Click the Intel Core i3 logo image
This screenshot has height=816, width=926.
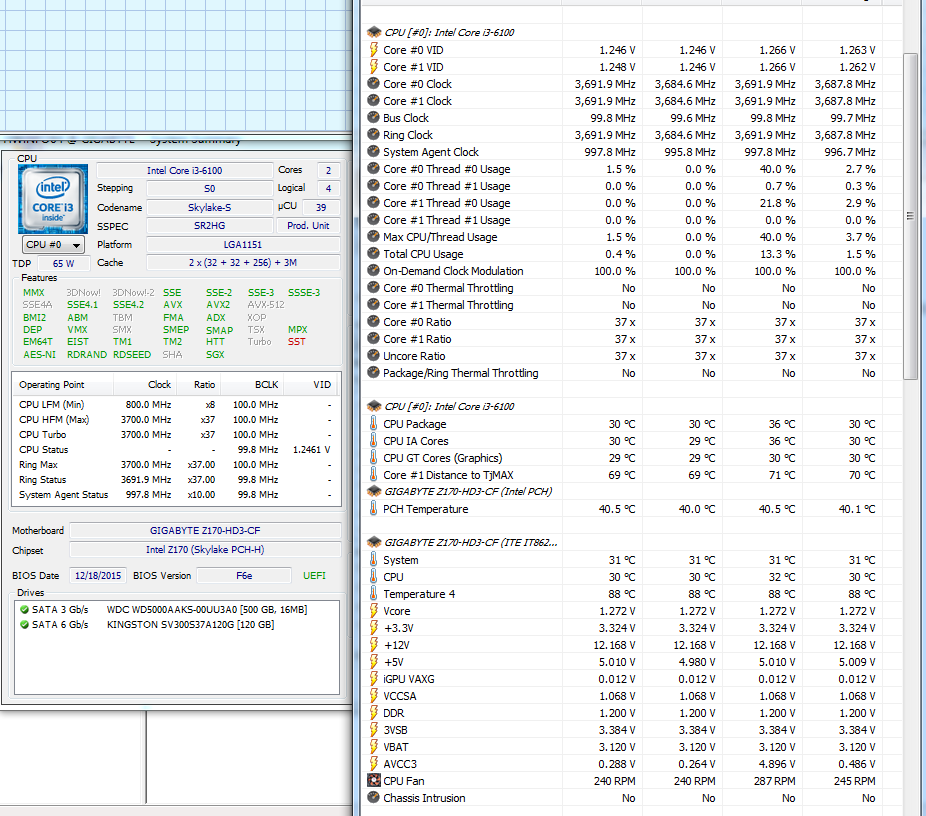53,198
